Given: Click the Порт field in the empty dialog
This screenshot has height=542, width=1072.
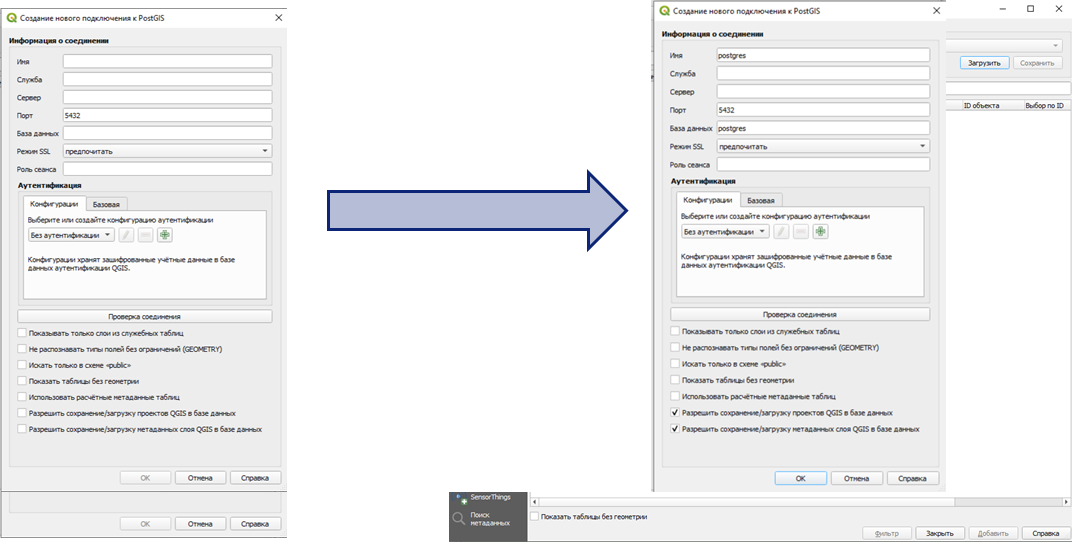Looking at the screenshot, I should [168, 115].
